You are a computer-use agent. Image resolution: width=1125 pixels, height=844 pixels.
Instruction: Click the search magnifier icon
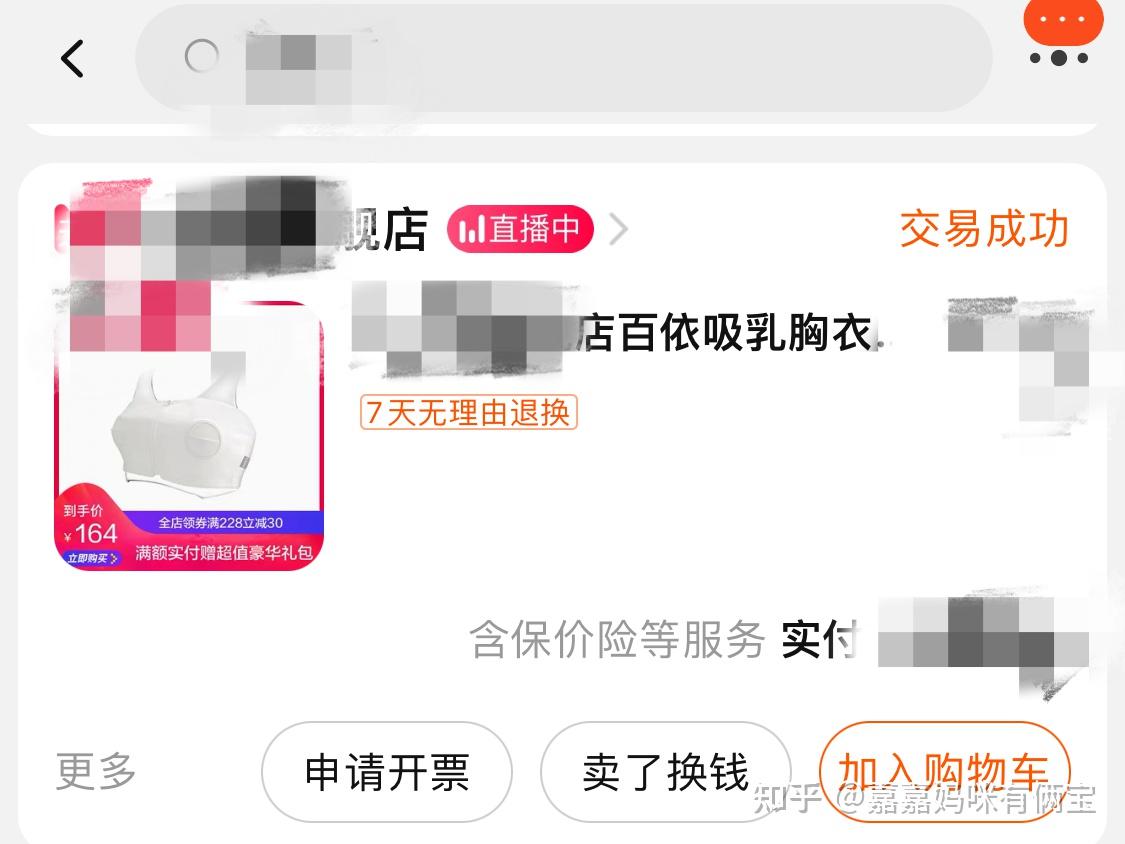(x=202, y=56)
